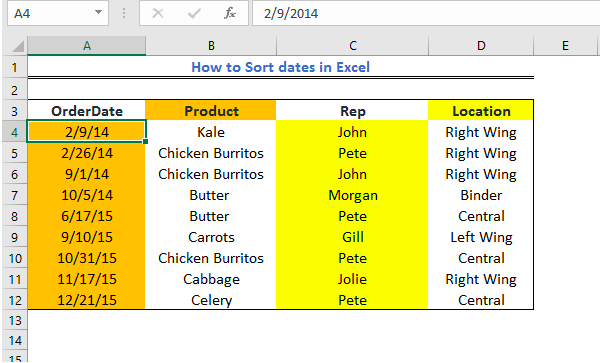Select row 7 header
The height and width of the screenshot is (363, 601).
(15, 195)
